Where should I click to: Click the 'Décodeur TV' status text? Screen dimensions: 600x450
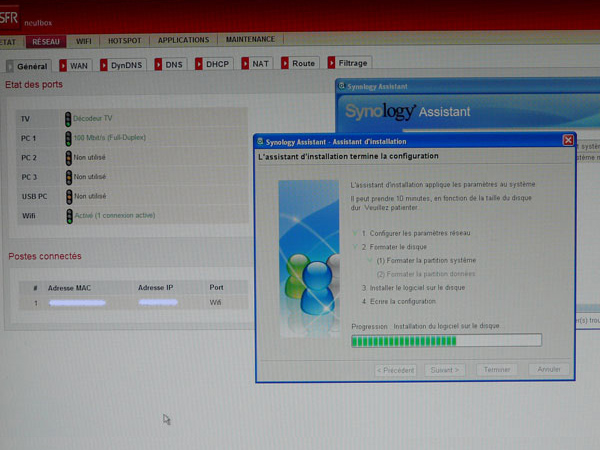click(93, 119)
